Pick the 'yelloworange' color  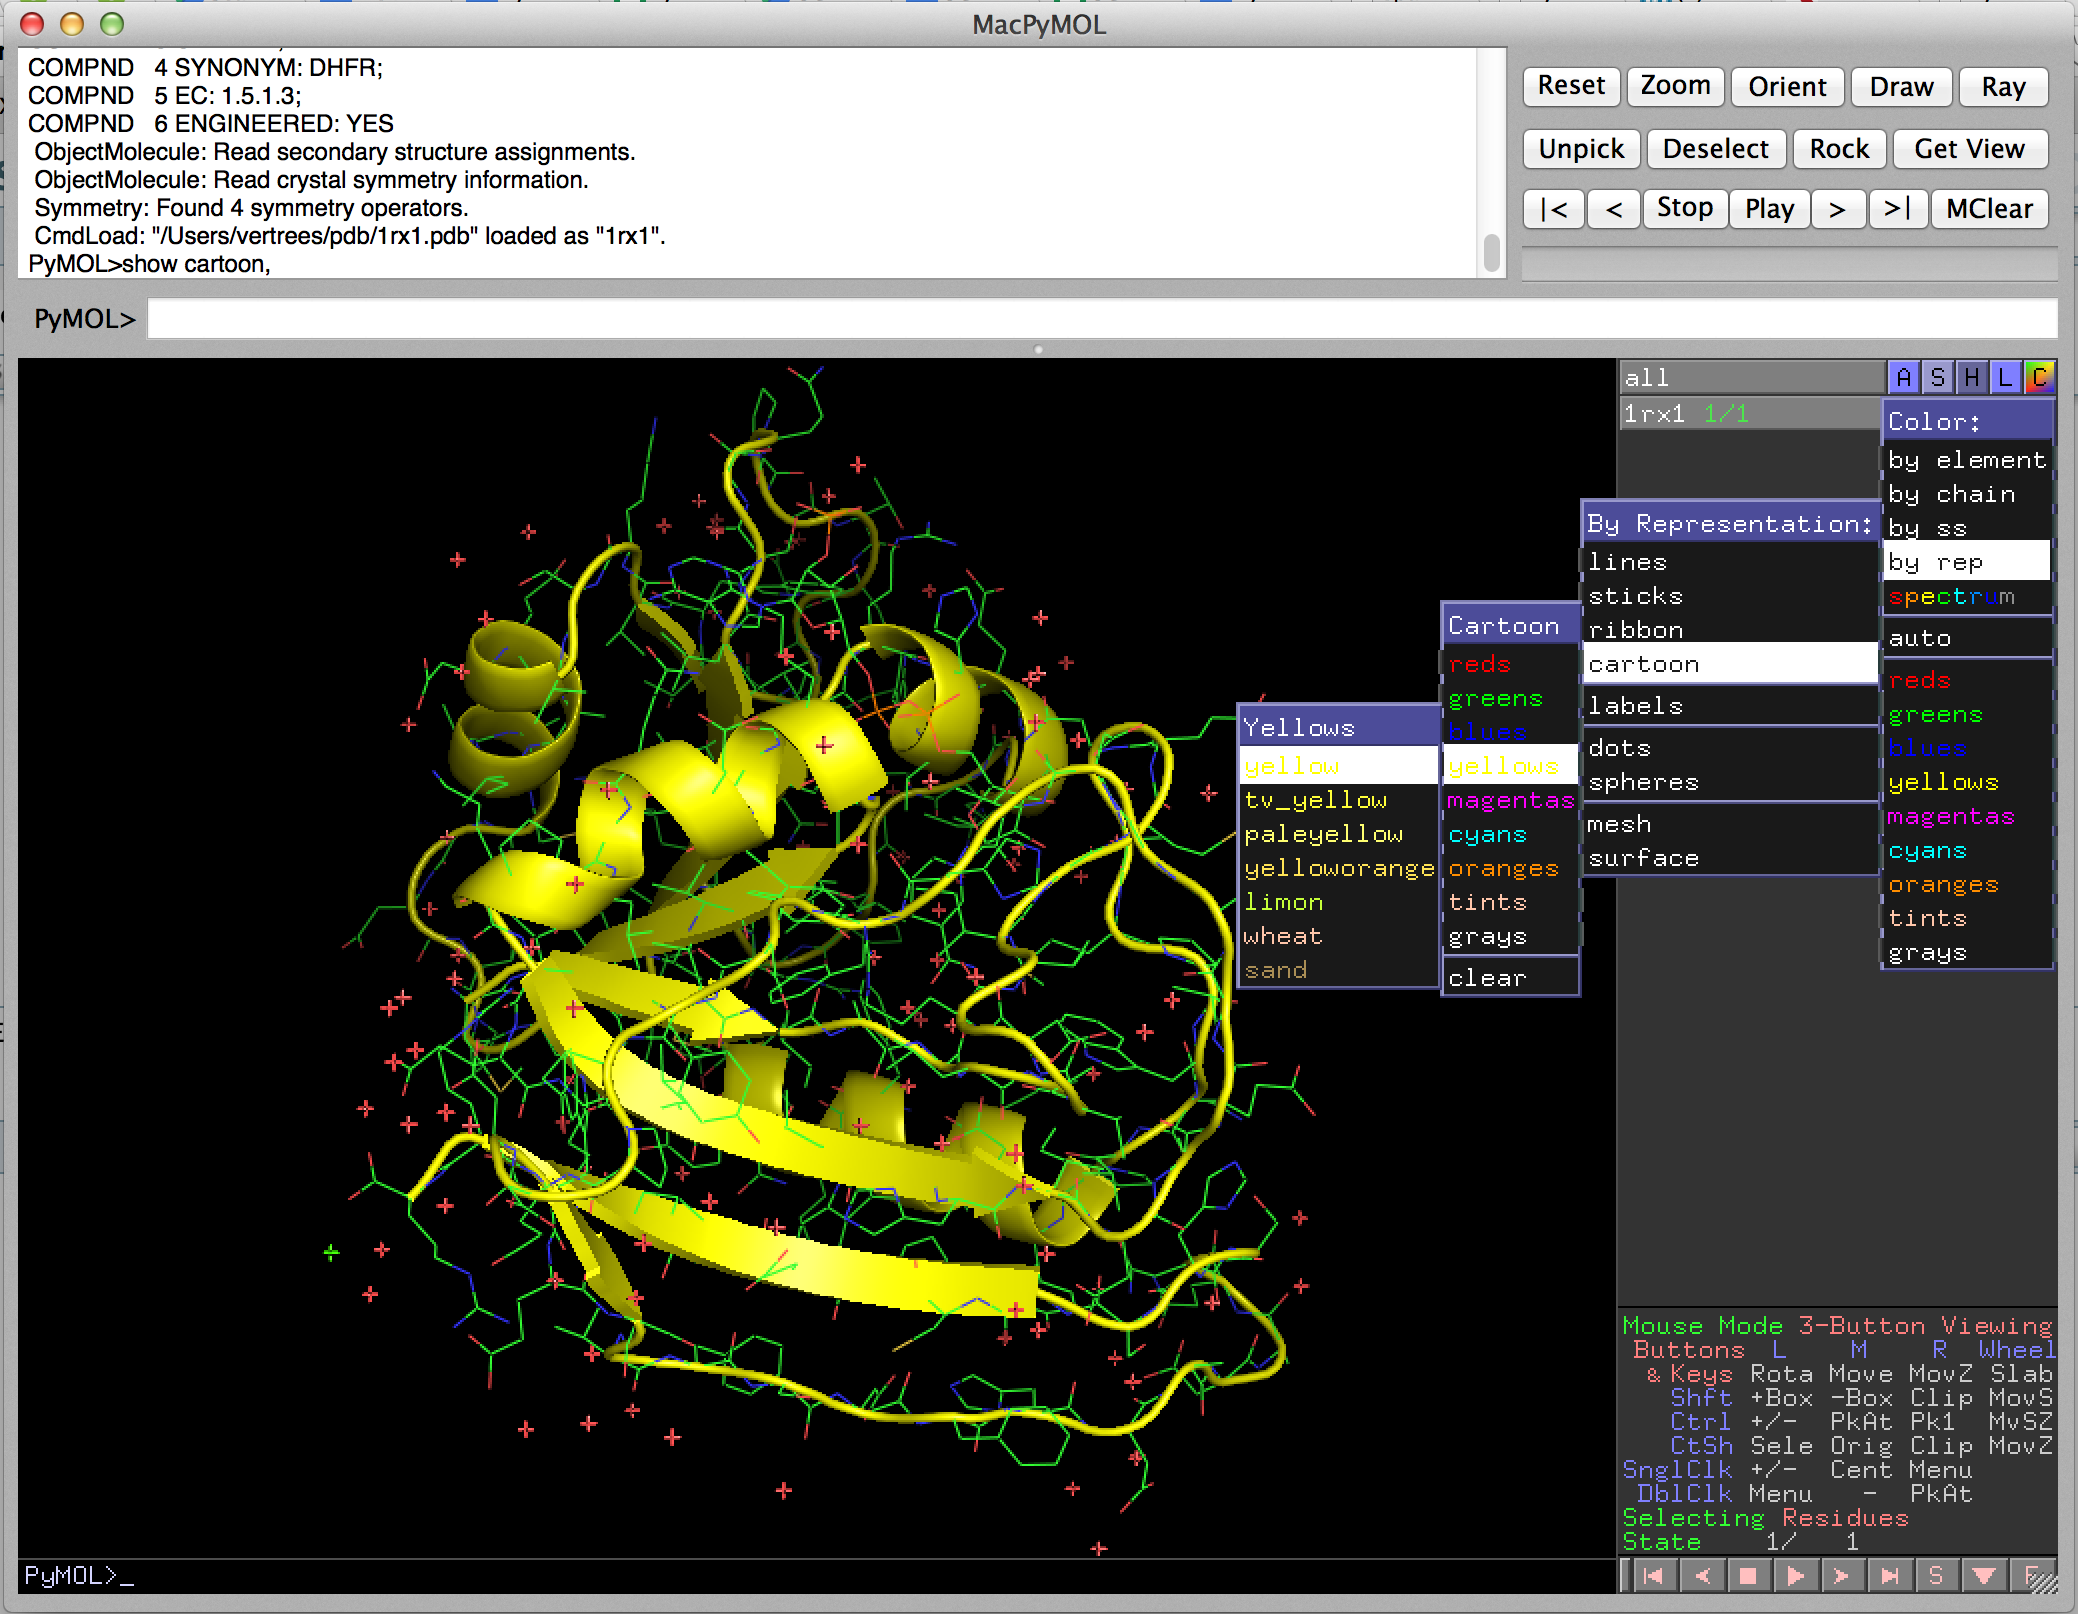(1338, 868)
